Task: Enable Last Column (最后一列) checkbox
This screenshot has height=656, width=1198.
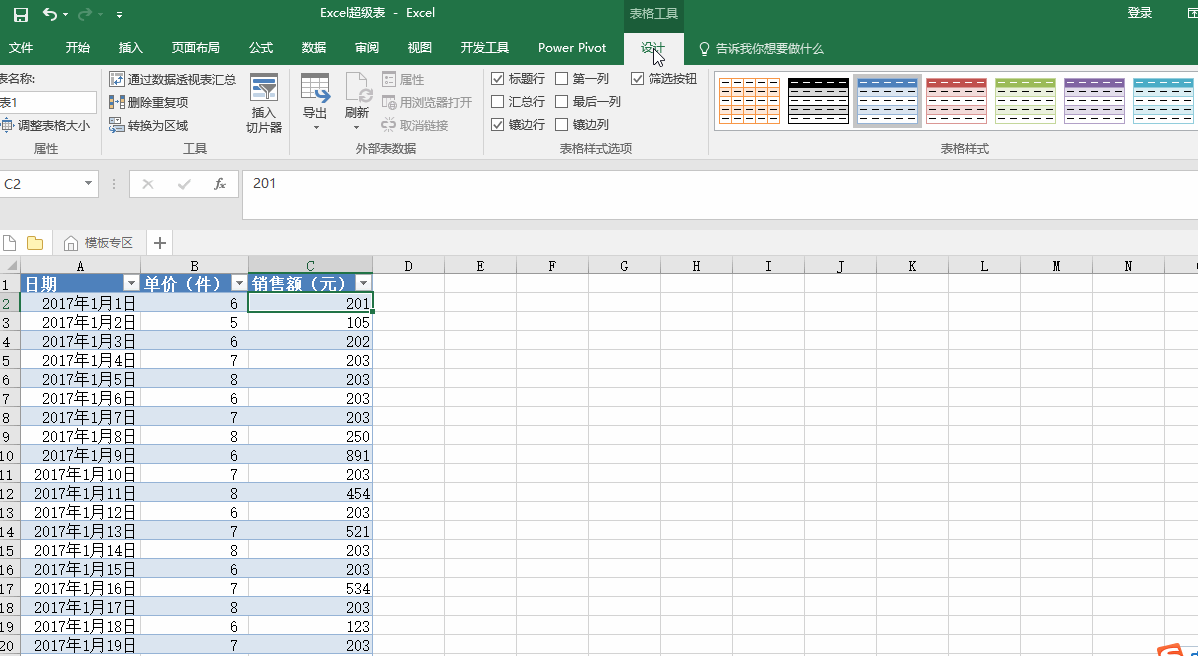Action: (562, 102)
